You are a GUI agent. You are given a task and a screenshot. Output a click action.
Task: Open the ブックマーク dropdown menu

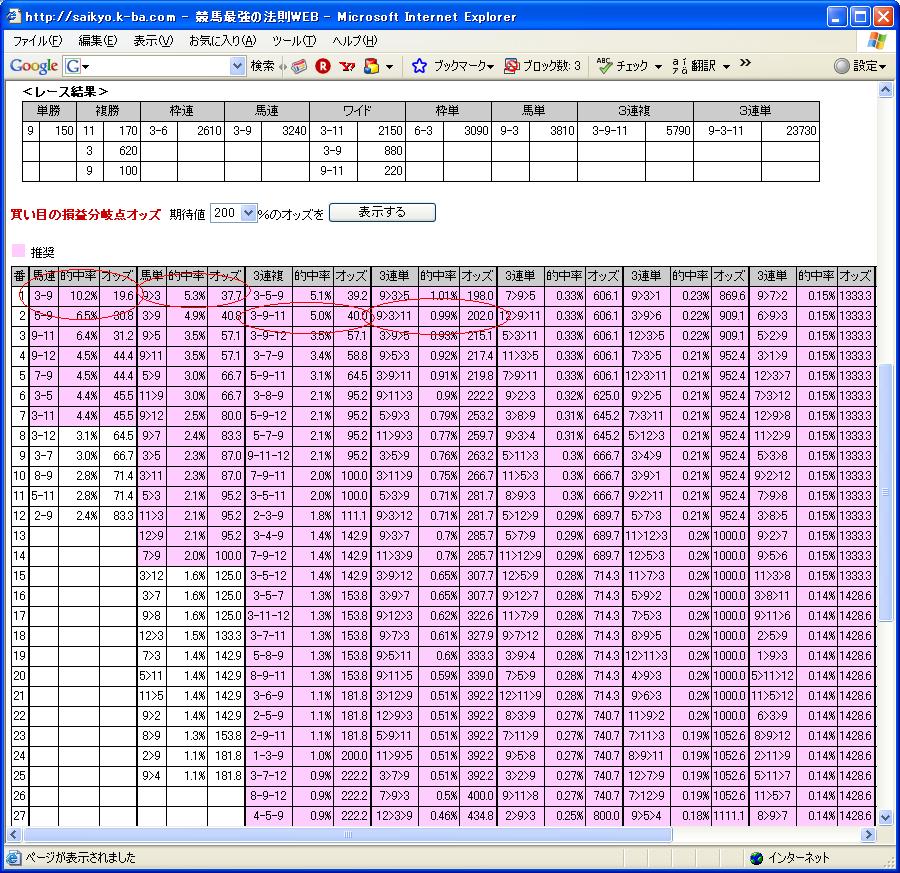464,66
